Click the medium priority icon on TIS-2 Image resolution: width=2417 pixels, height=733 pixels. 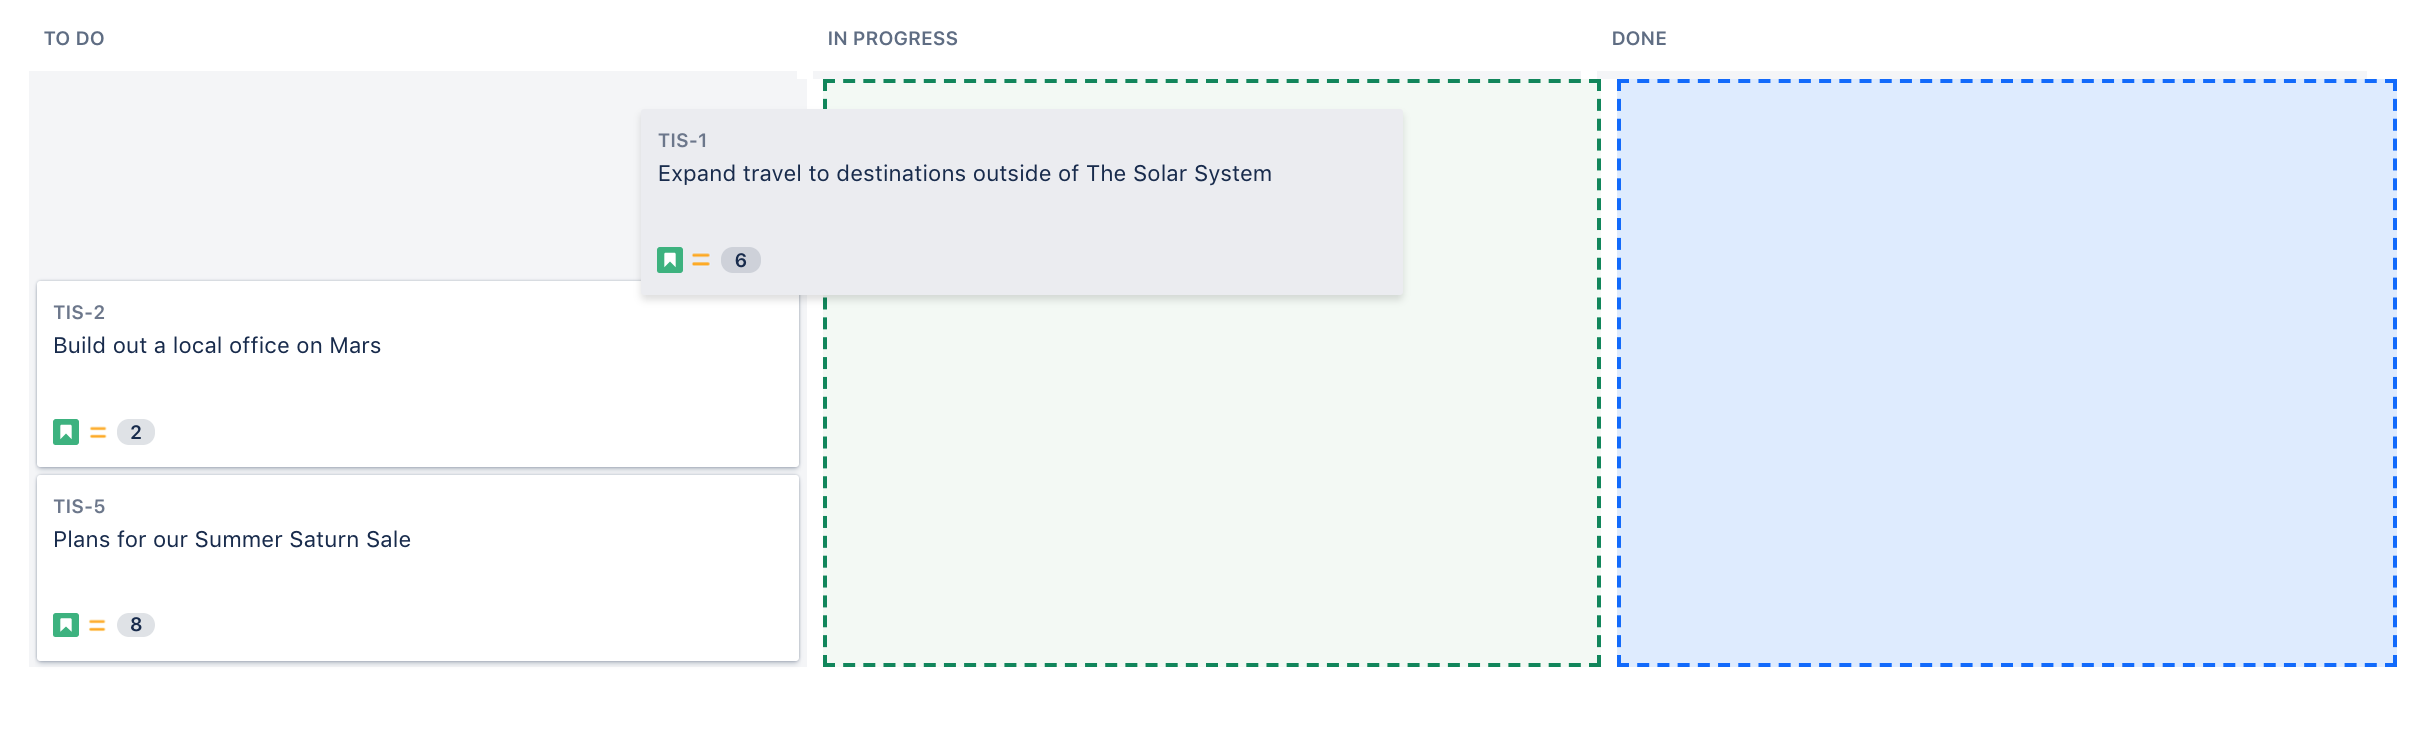point(98,432)
